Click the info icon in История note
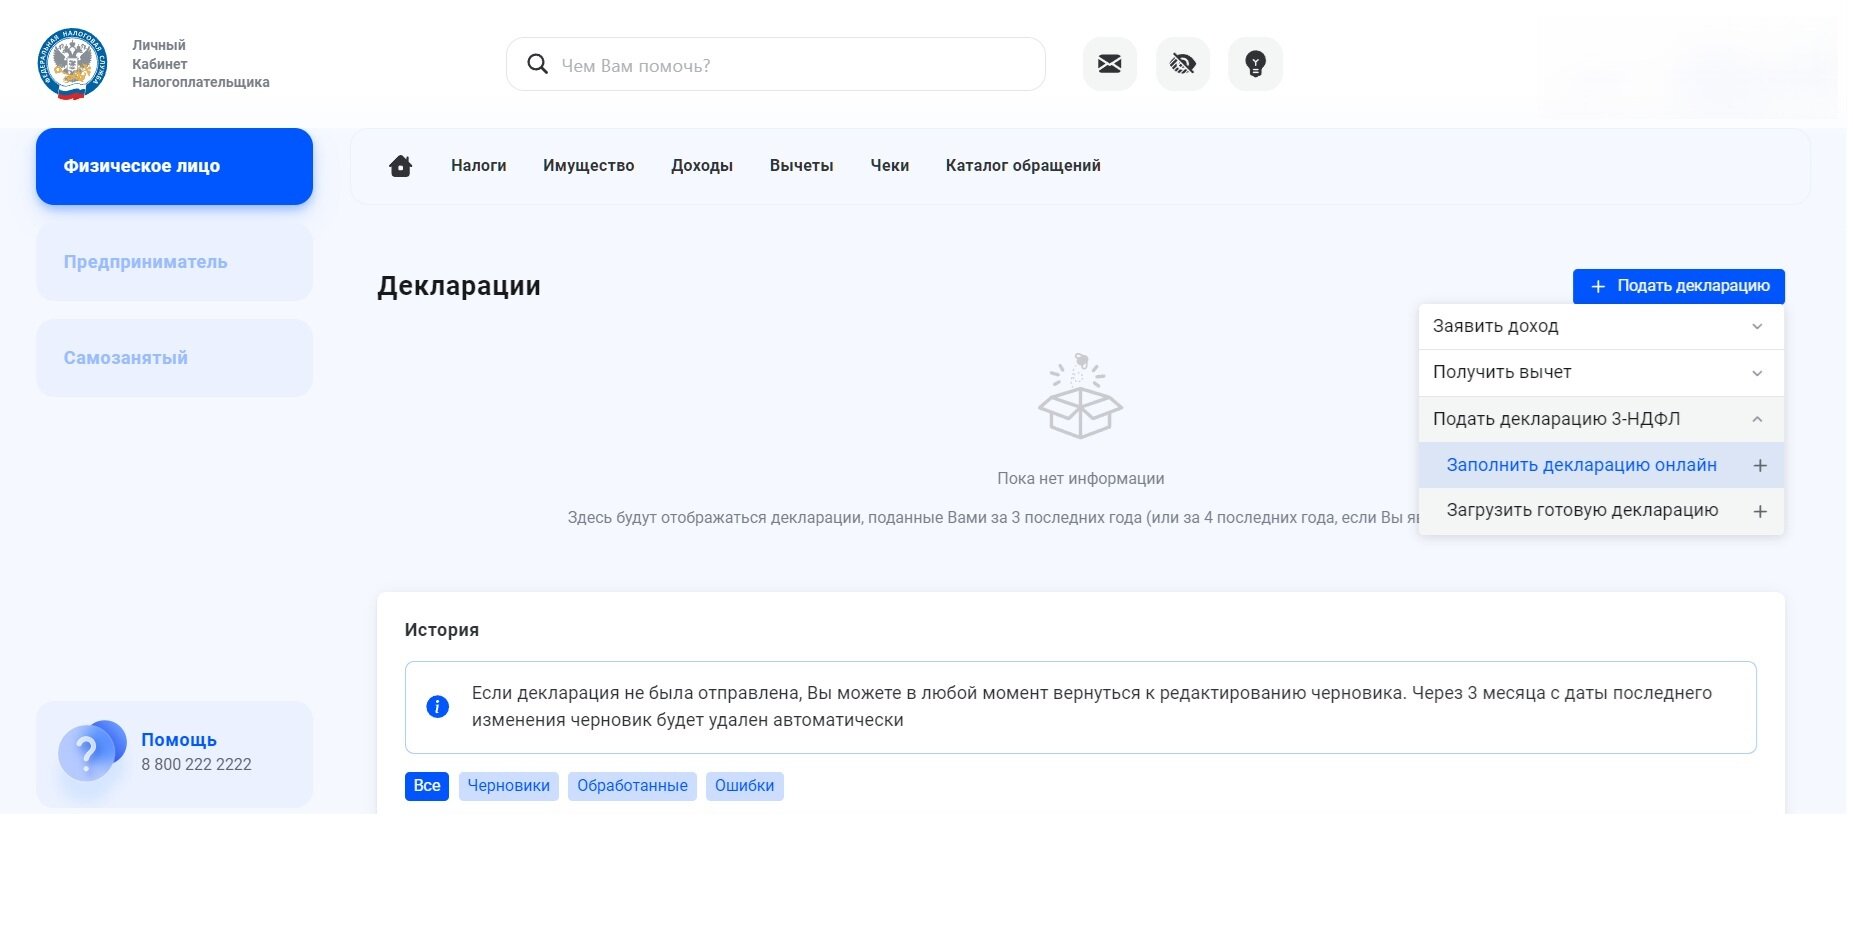The height and width of the screenshot is (929, 1853). (x=437, y=707)
